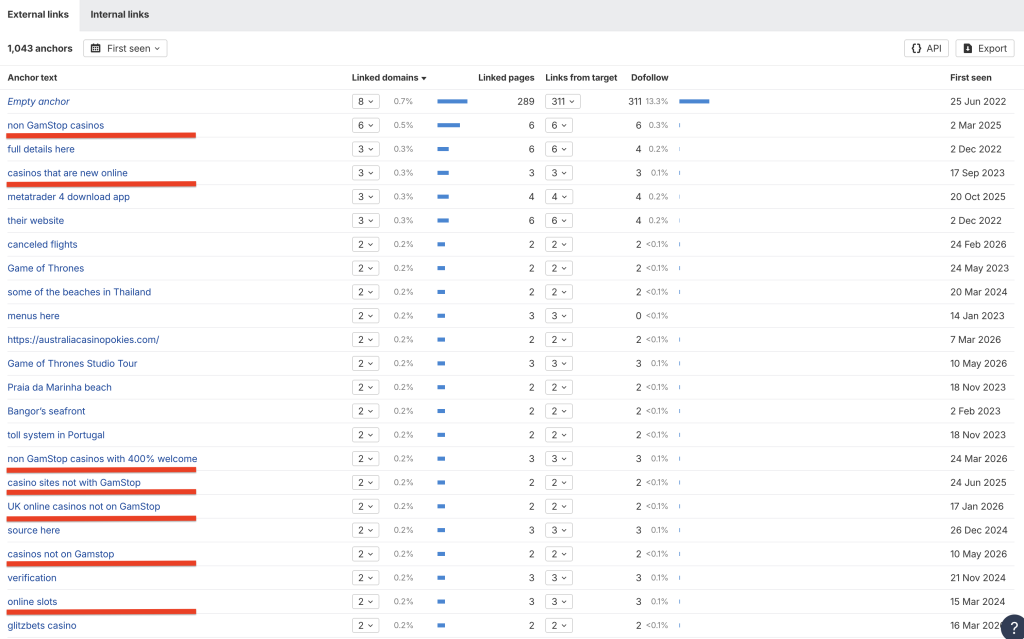Image resolution: width=1024 pixels, height=639 pixels.
Task: Click the 0.7% linked domains percentage
Action: coord(404,101)
